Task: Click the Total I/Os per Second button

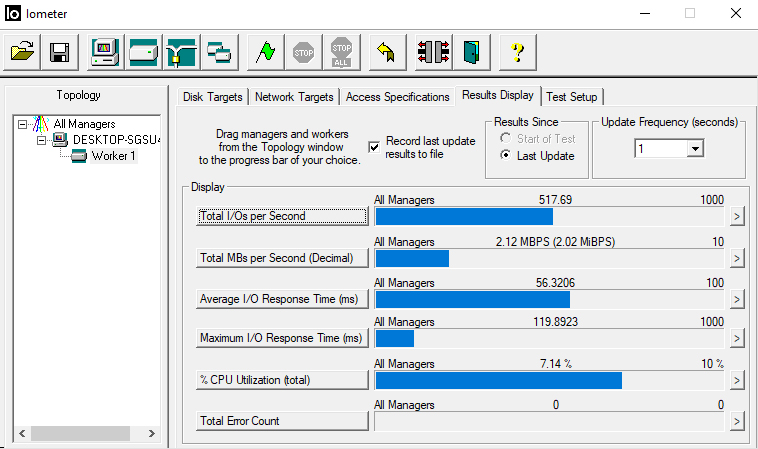Action: point(282,216)
